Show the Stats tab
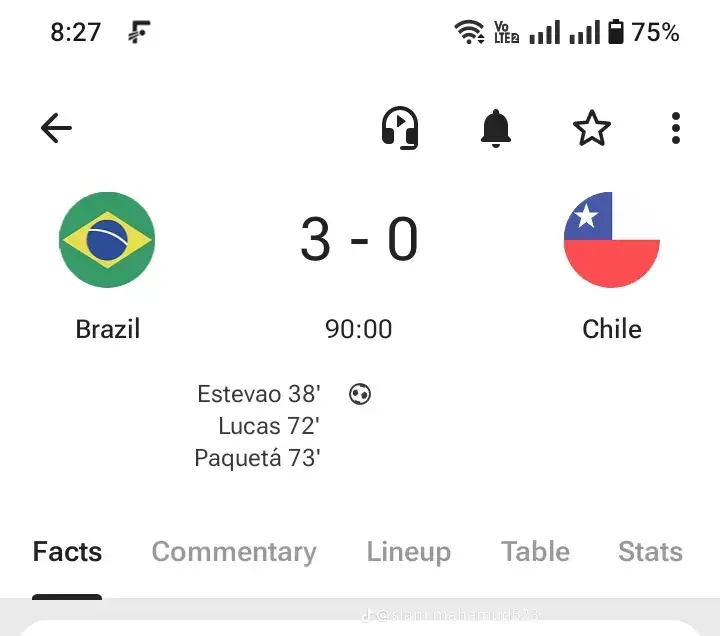This screenshot has height=636, width=720. tap(650, 552)
